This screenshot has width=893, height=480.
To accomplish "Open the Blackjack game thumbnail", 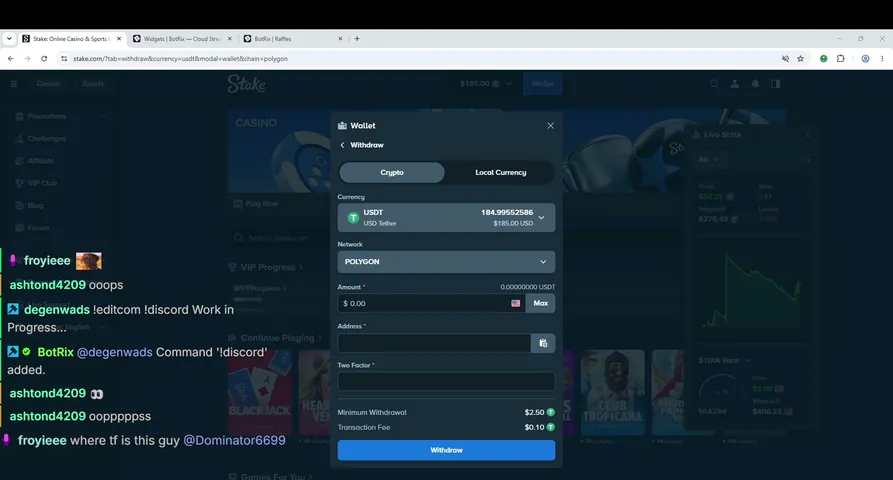I will [x=260, y=392].
